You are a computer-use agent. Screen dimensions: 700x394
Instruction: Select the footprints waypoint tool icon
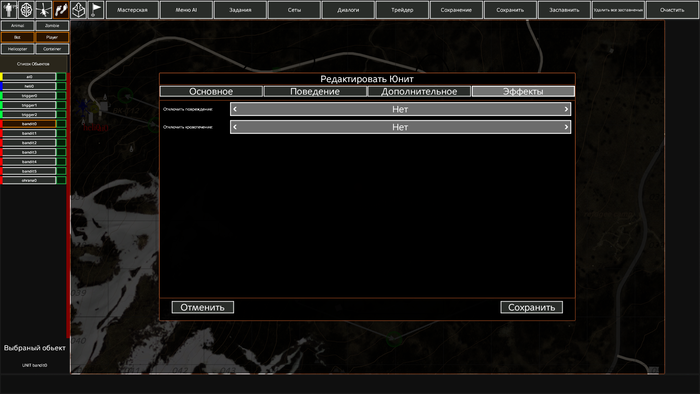tap(61, 9)
